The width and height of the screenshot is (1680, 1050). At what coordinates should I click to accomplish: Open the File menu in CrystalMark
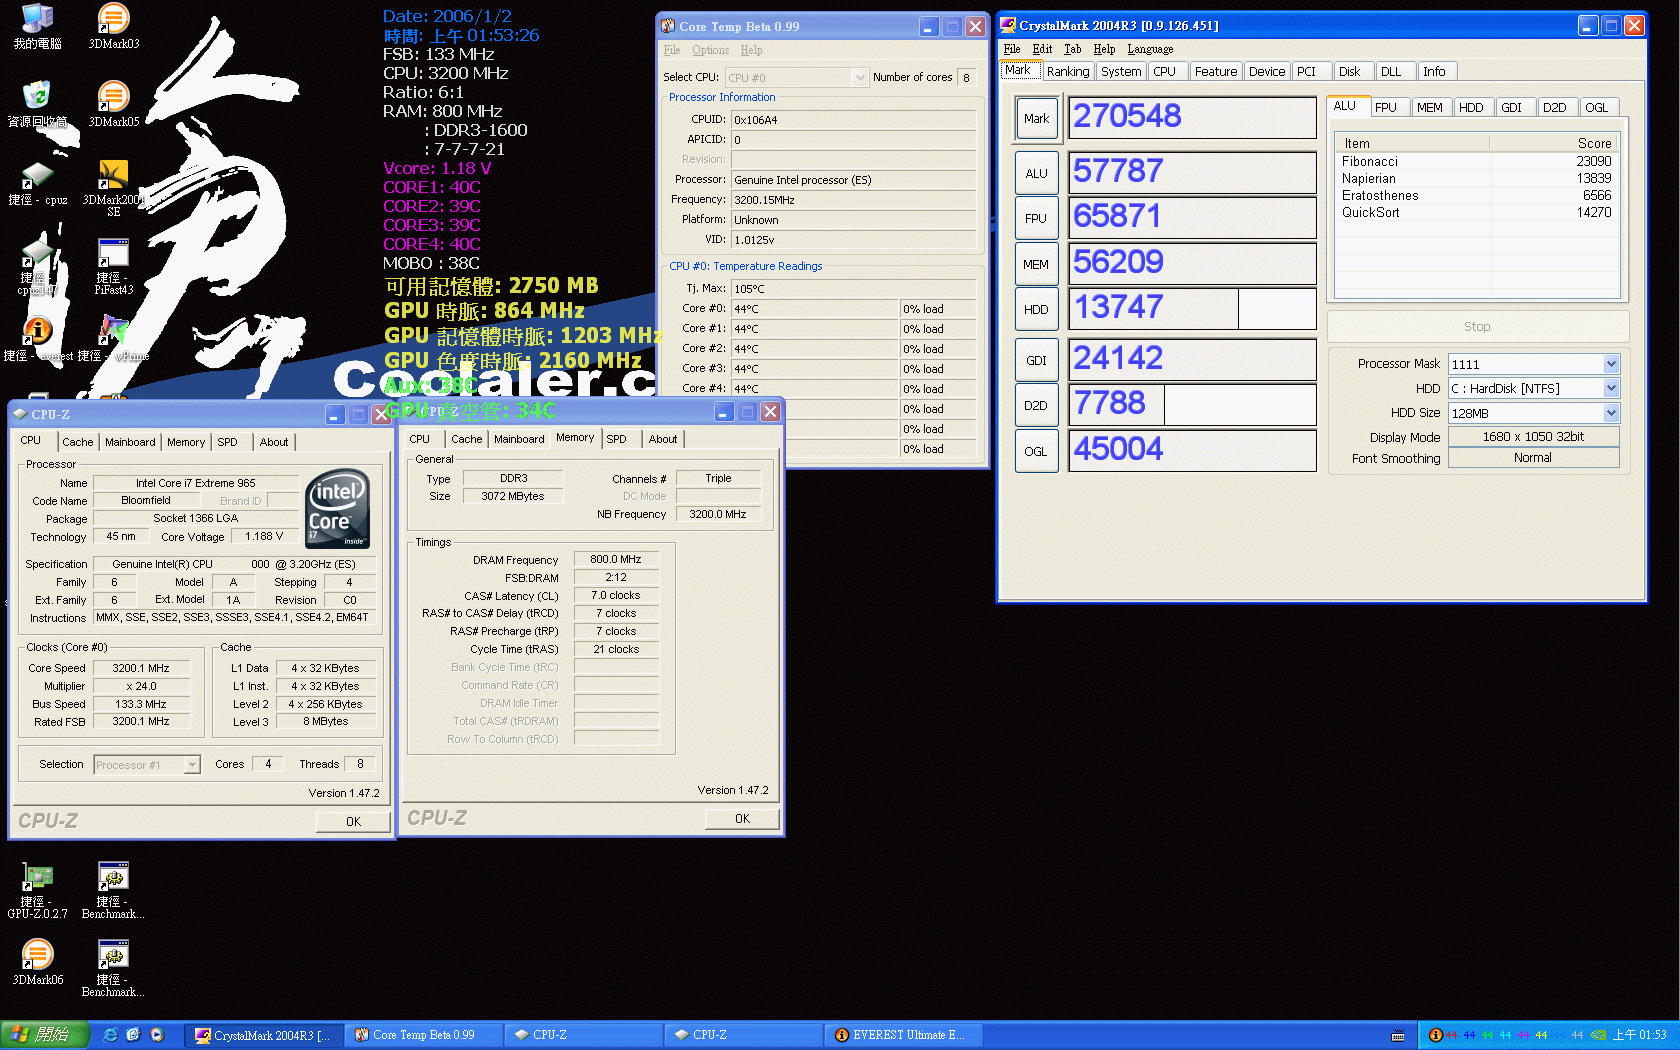pos(1012,49)
